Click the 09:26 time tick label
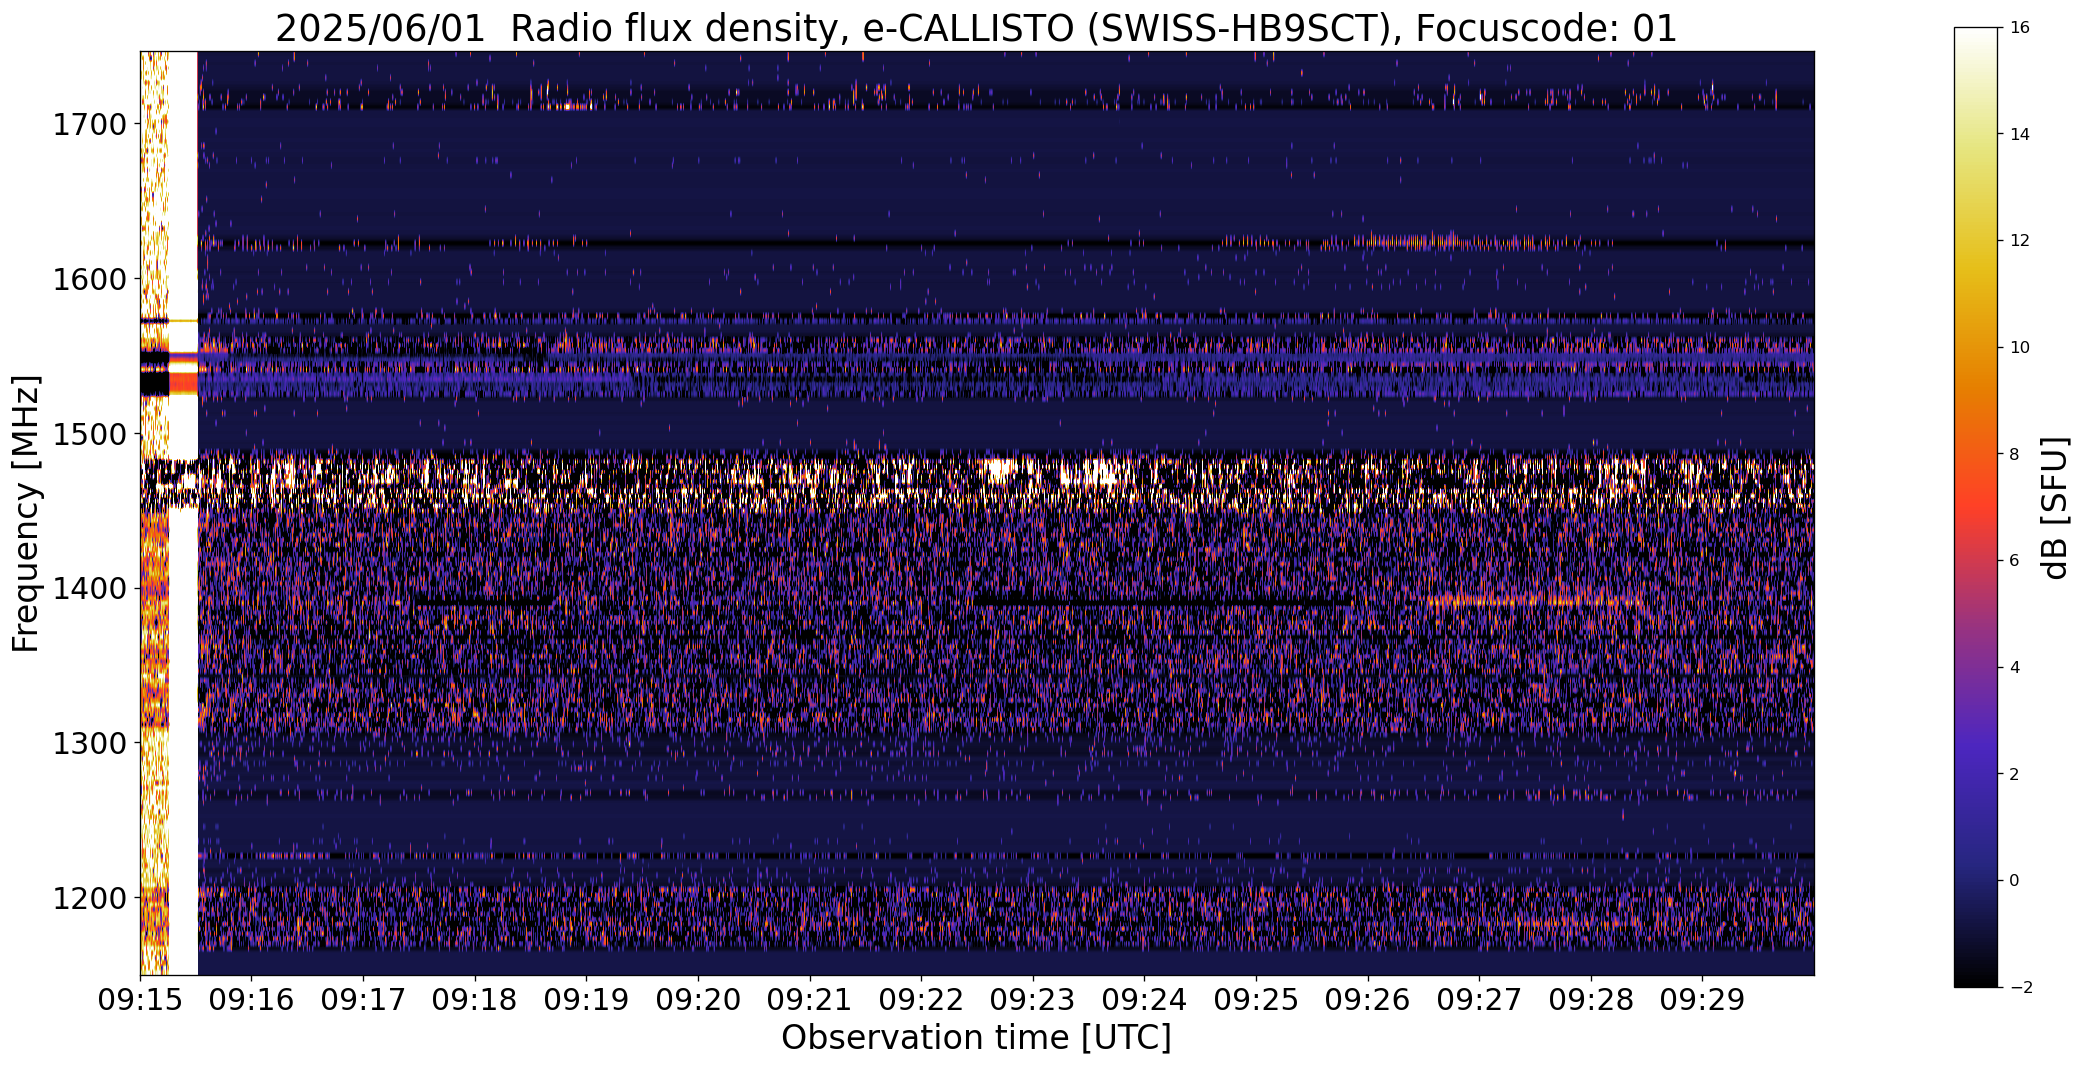This screenshot has width=2085, height=1067. [1368, 1000]
